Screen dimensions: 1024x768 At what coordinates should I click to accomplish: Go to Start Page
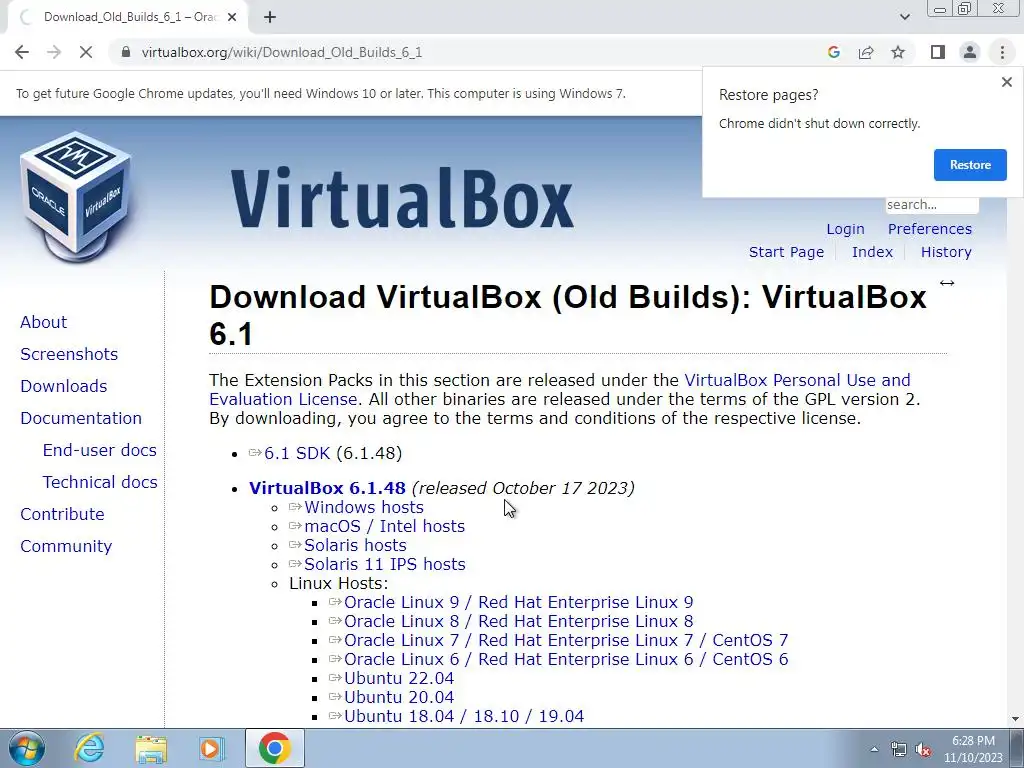point(786,252)
